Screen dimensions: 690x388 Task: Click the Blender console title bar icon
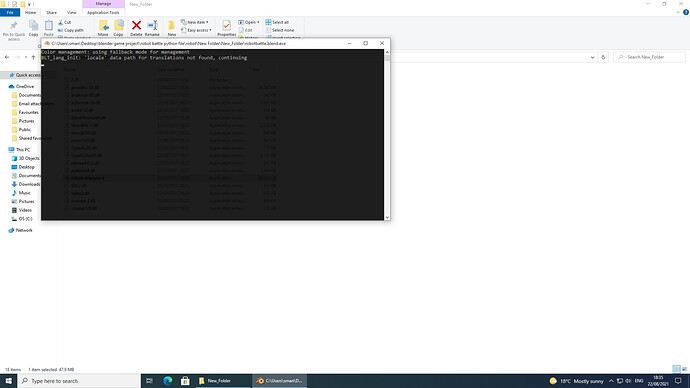[x=47, y=43]
